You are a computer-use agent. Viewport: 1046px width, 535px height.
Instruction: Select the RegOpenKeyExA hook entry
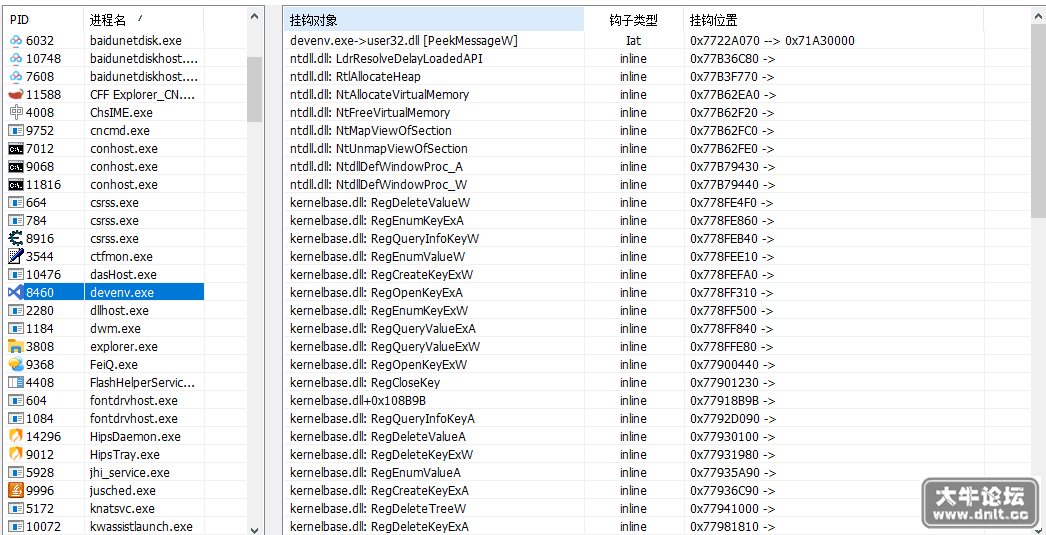point(657,293)
